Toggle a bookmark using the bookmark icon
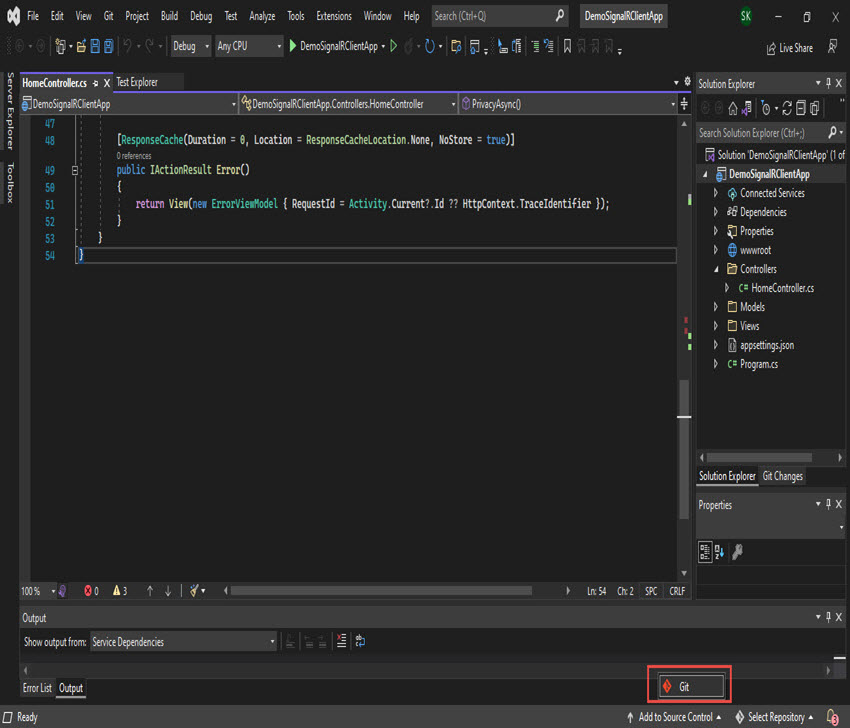This screenshot has height=728, width=850. [x=567, y=45]
